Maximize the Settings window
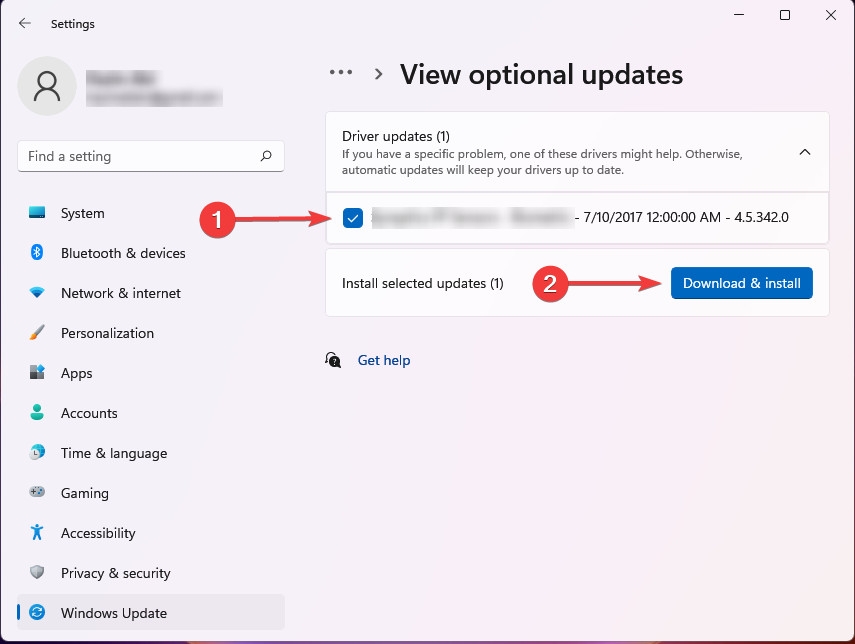 785,15
